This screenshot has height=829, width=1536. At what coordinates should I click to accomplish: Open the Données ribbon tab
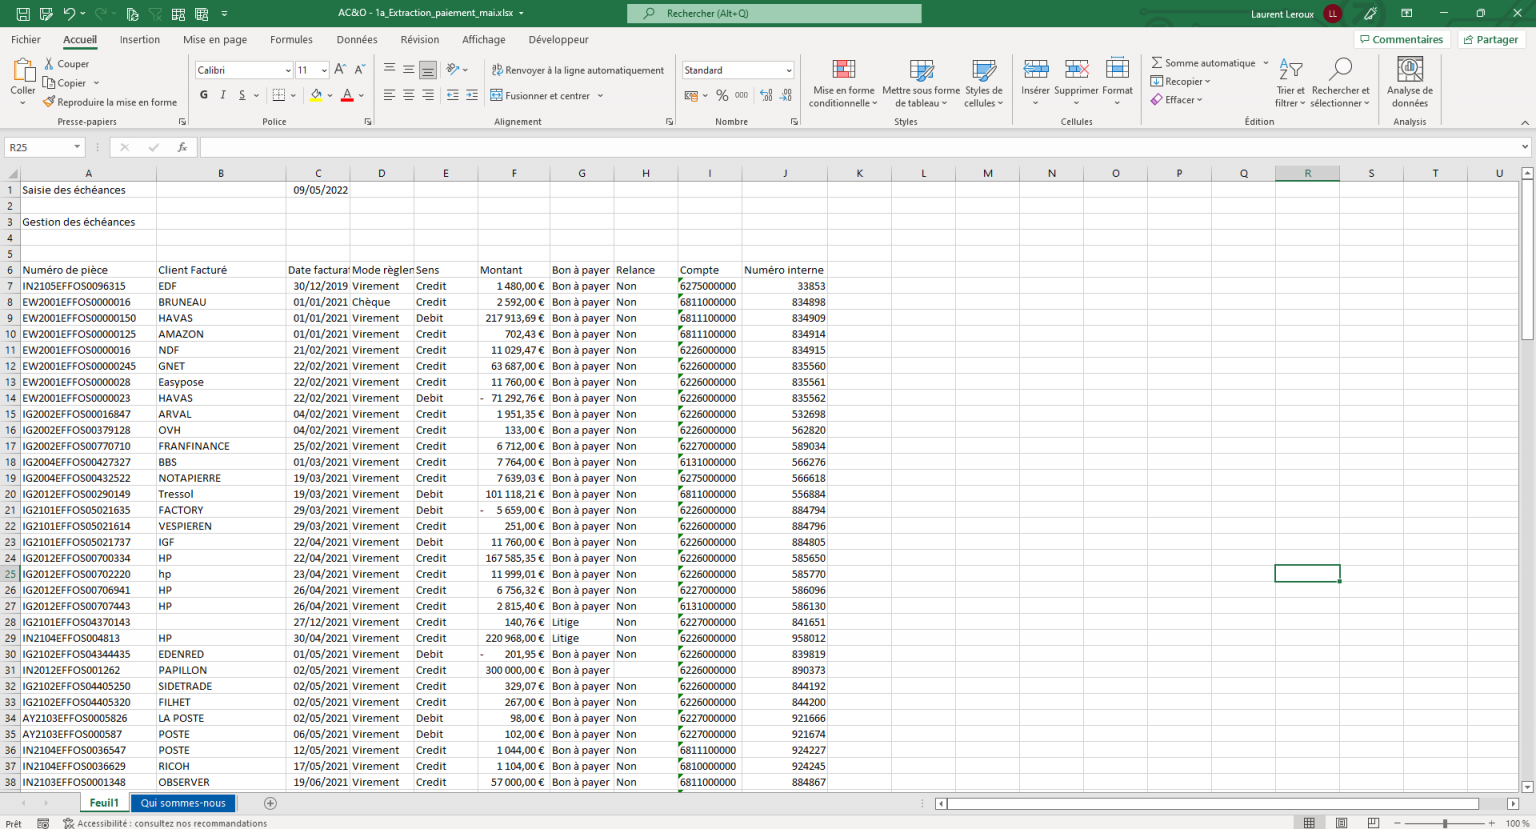click(355, 40)
